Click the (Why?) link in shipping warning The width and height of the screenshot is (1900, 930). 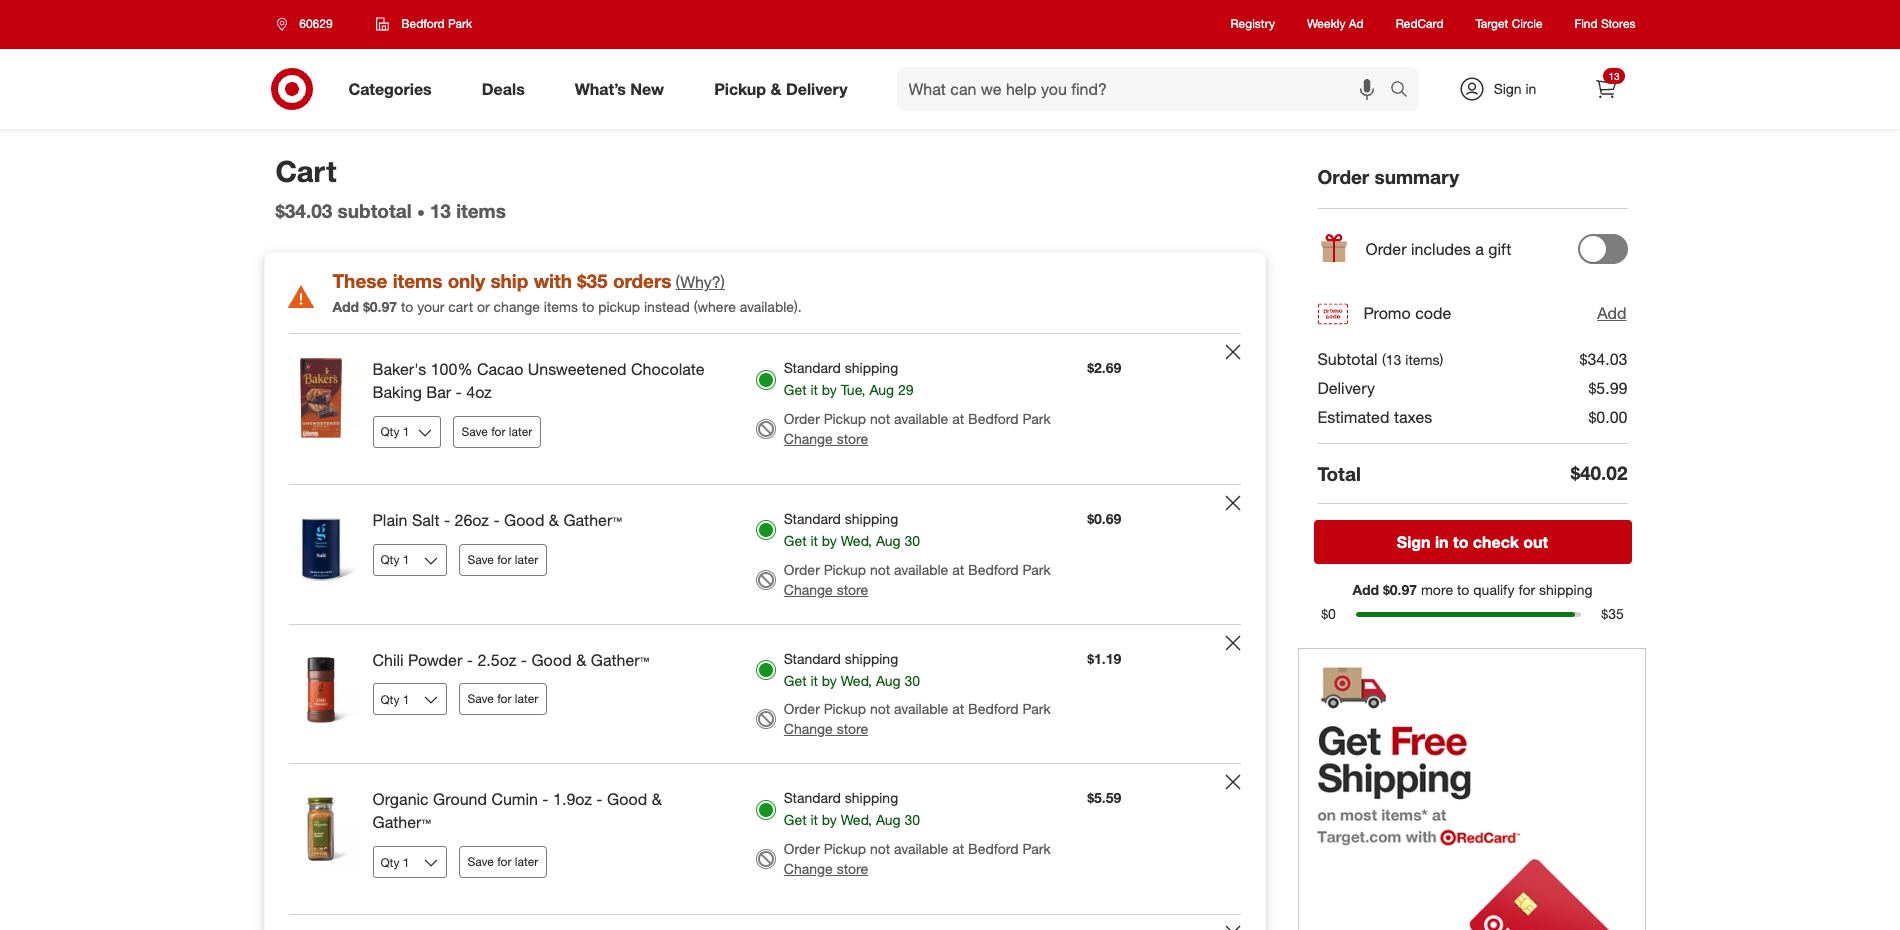700,283
